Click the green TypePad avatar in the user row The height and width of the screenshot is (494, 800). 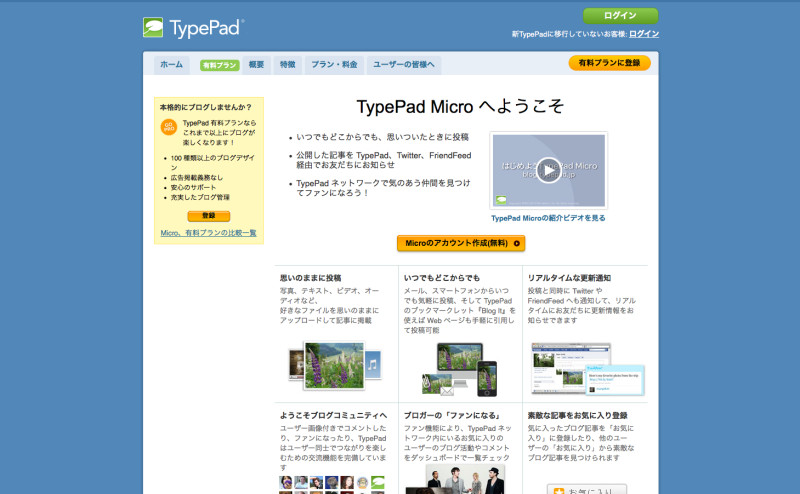[378, 482]
